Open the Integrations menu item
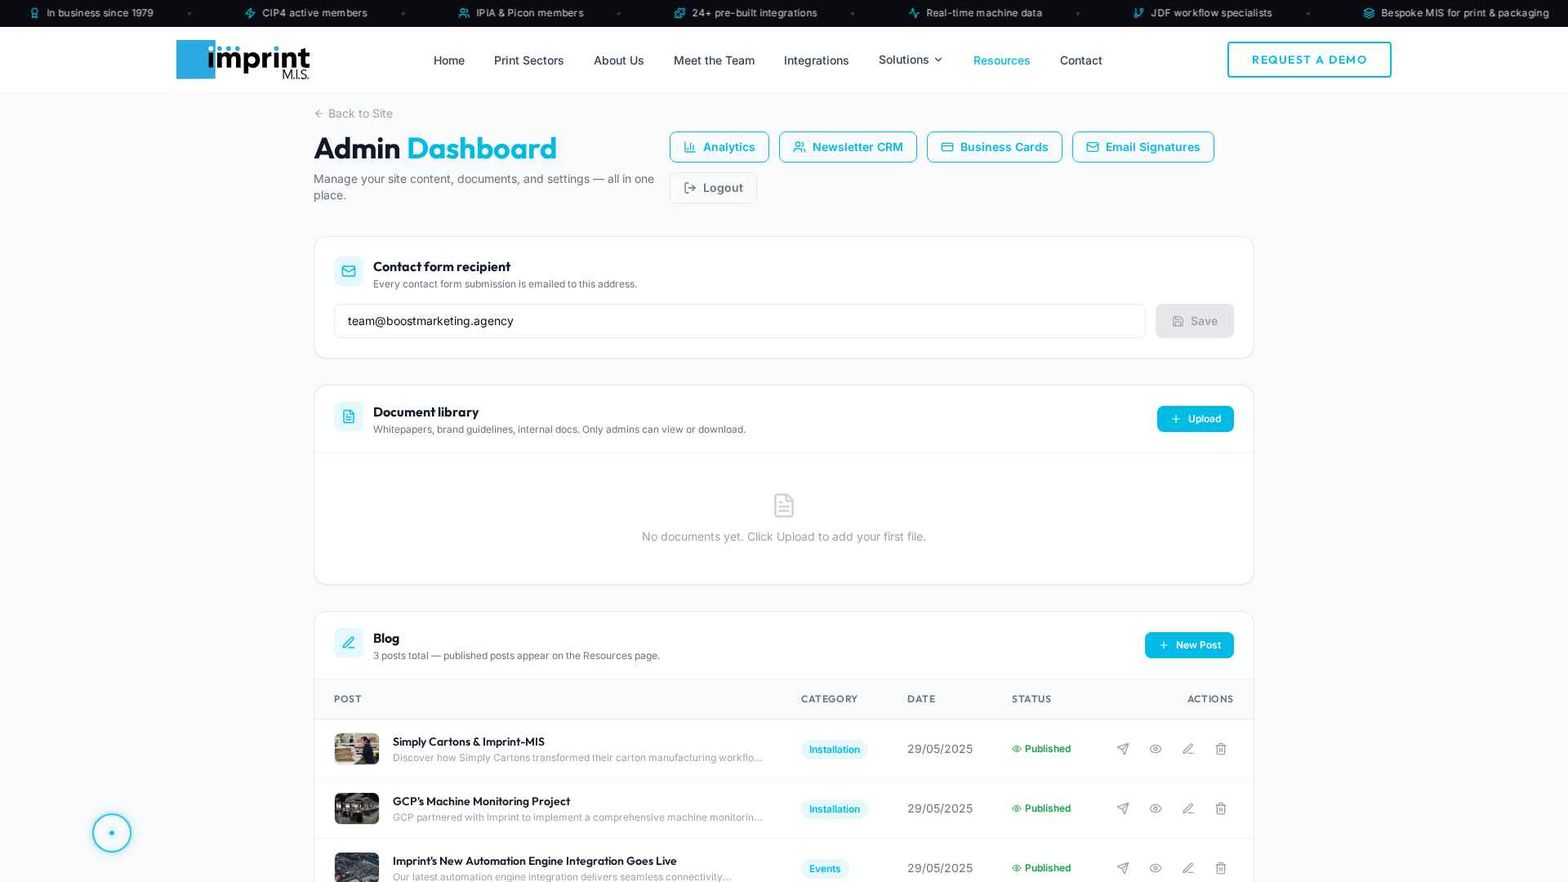The image size is (1568, 882). click(816, 61)
